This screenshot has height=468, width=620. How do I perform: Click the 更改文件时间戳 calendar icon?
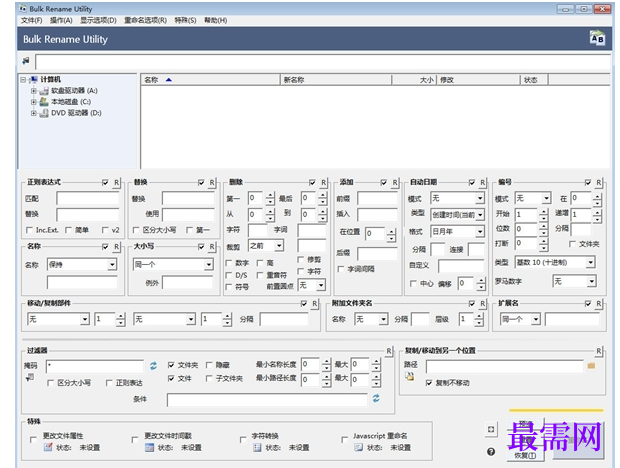click(x=149, y=447)
